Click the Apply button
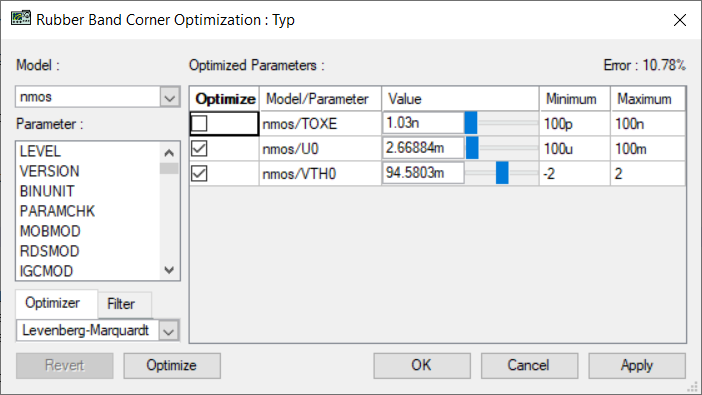The width and height of the screenshot is (702, 395). [637, 365]
